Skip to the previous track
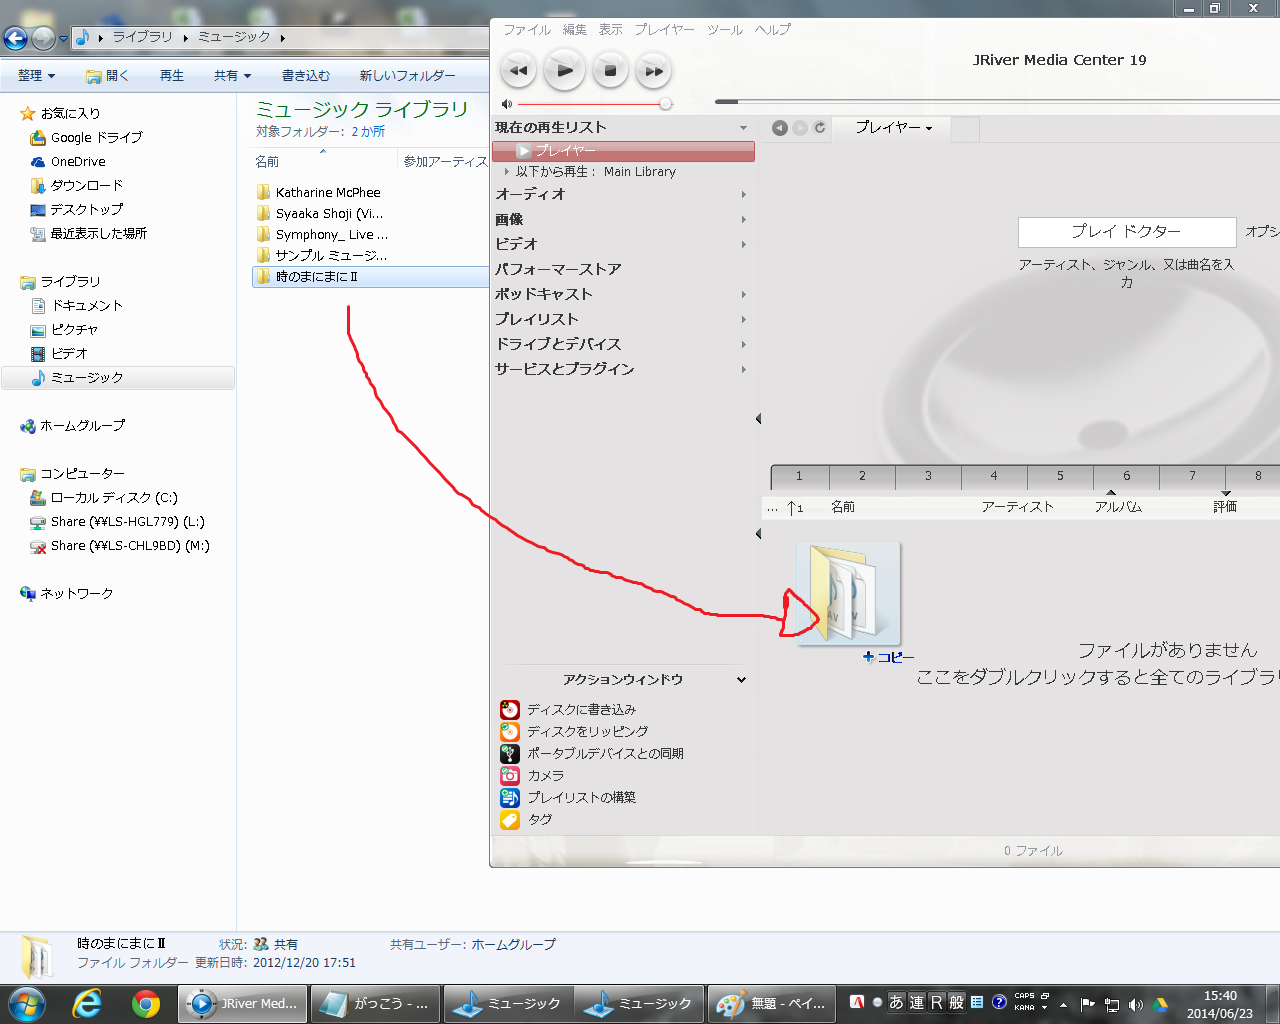This screenshot has height=1024, width=1280. (x=518, y=71)
